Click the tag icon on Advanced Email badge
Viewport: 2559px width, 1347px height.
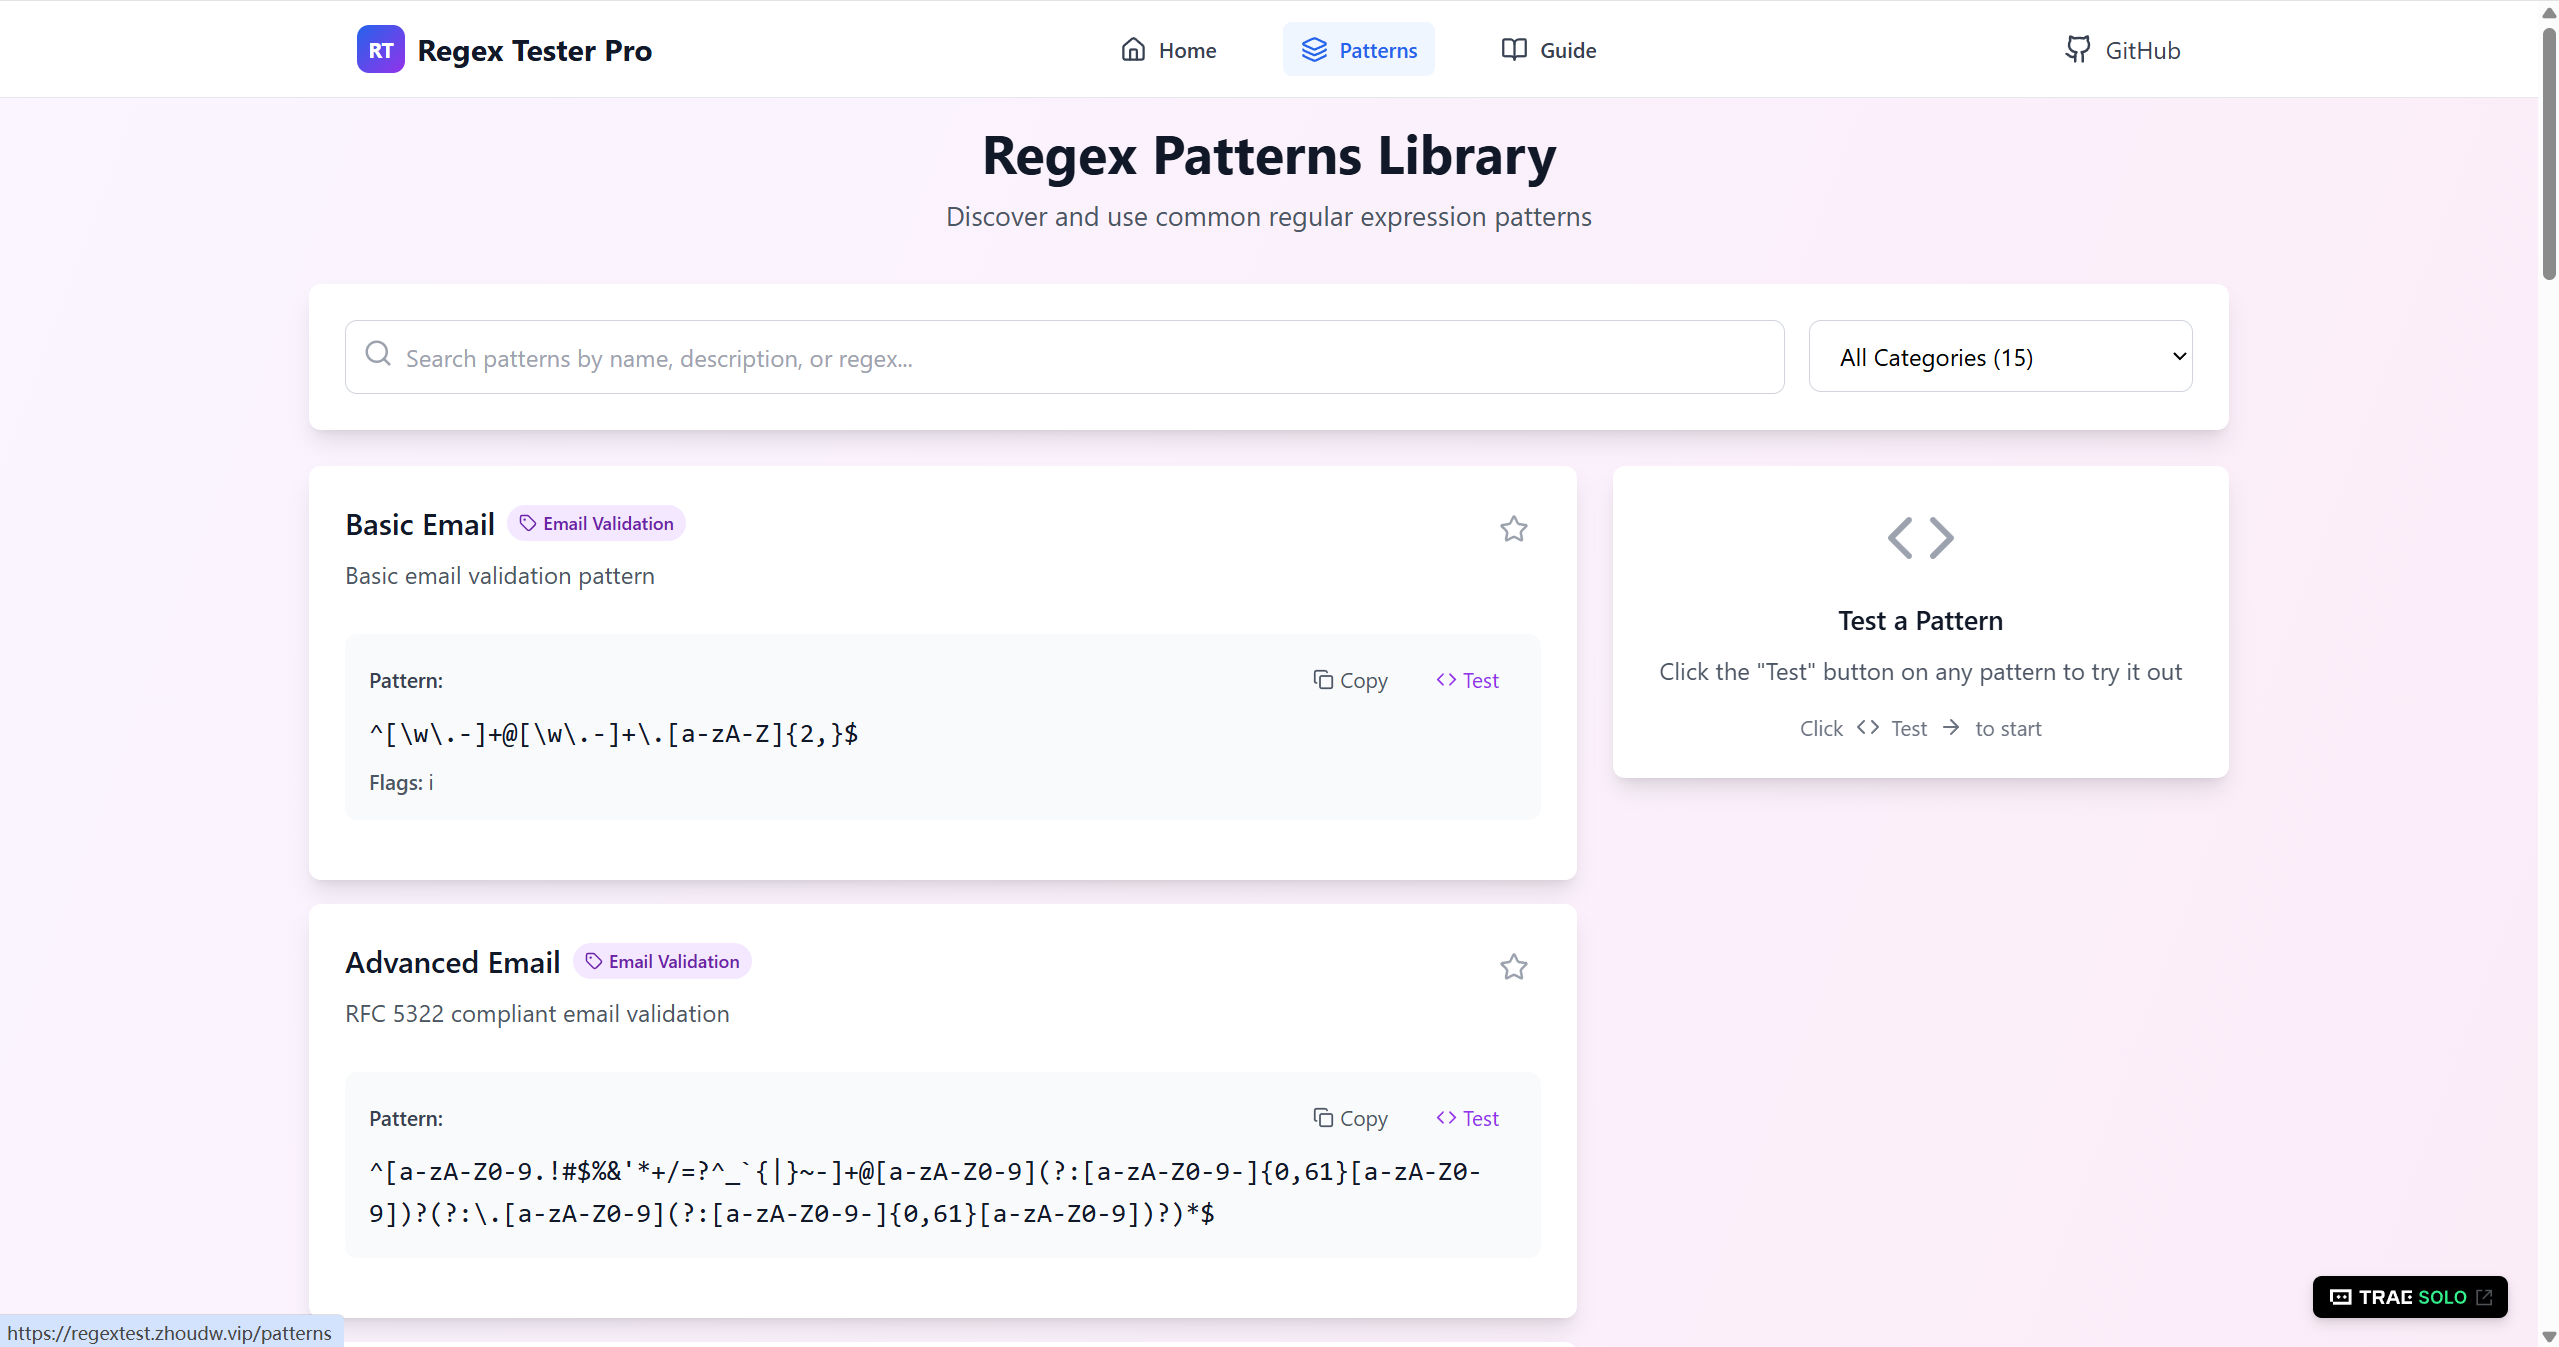tap(592, 961)
